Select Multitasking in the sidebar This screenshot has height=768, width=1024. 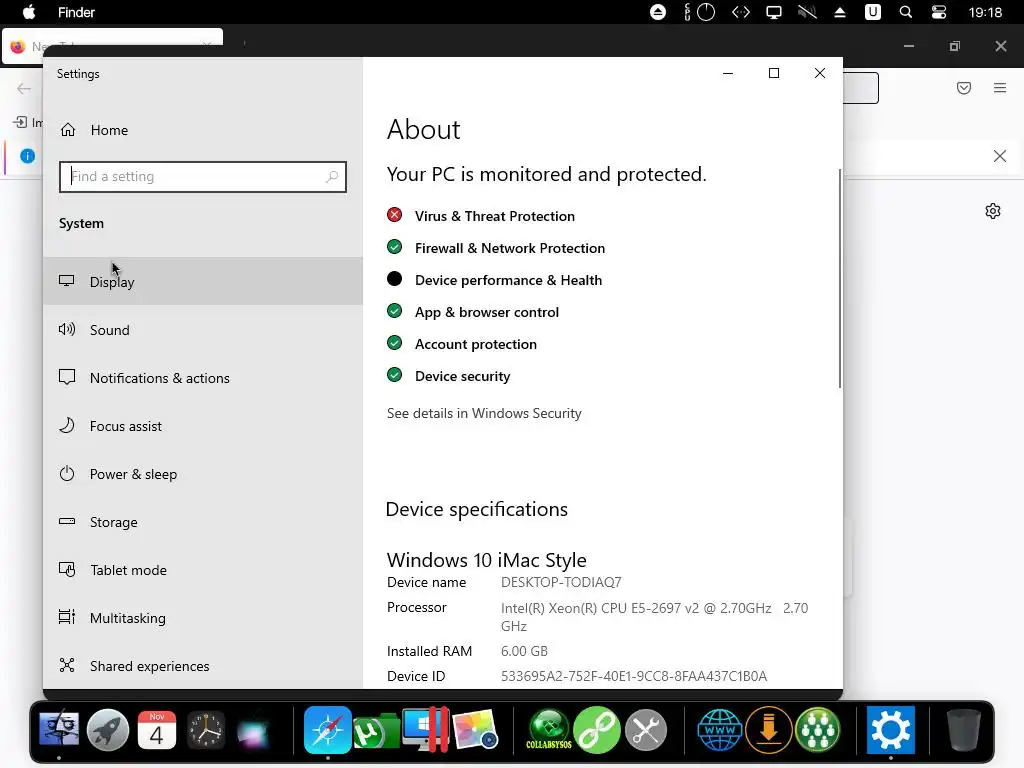[x=202, y=618]
